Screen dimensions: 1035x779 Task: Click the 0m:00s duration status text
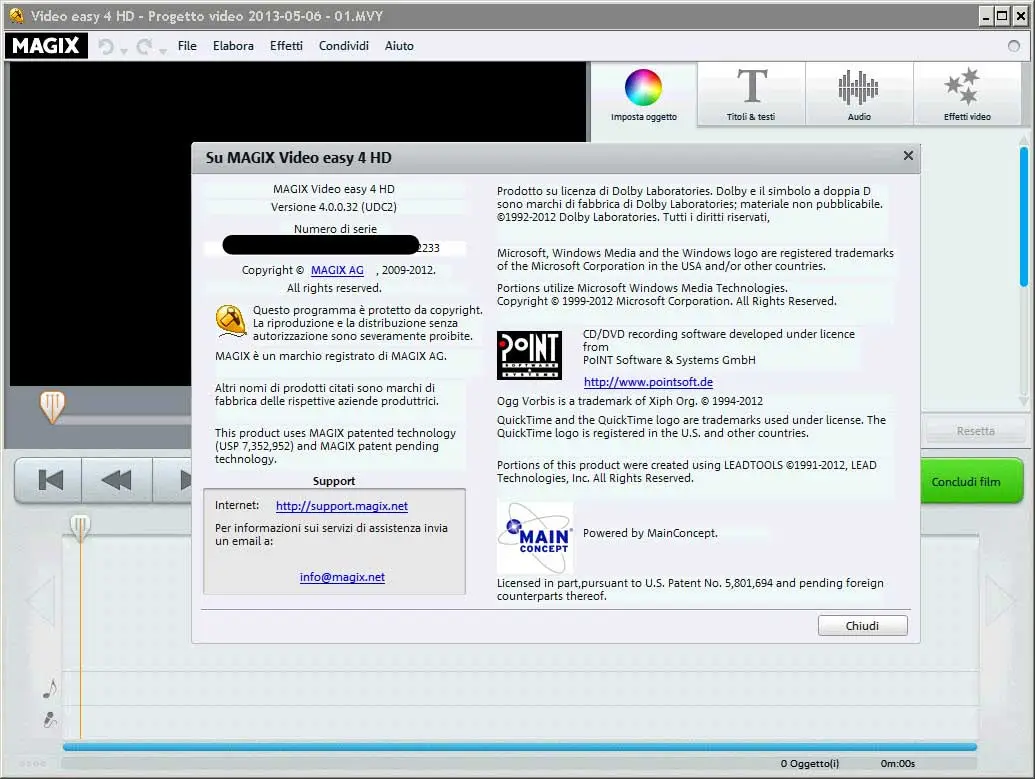click(x=898, y=763)
